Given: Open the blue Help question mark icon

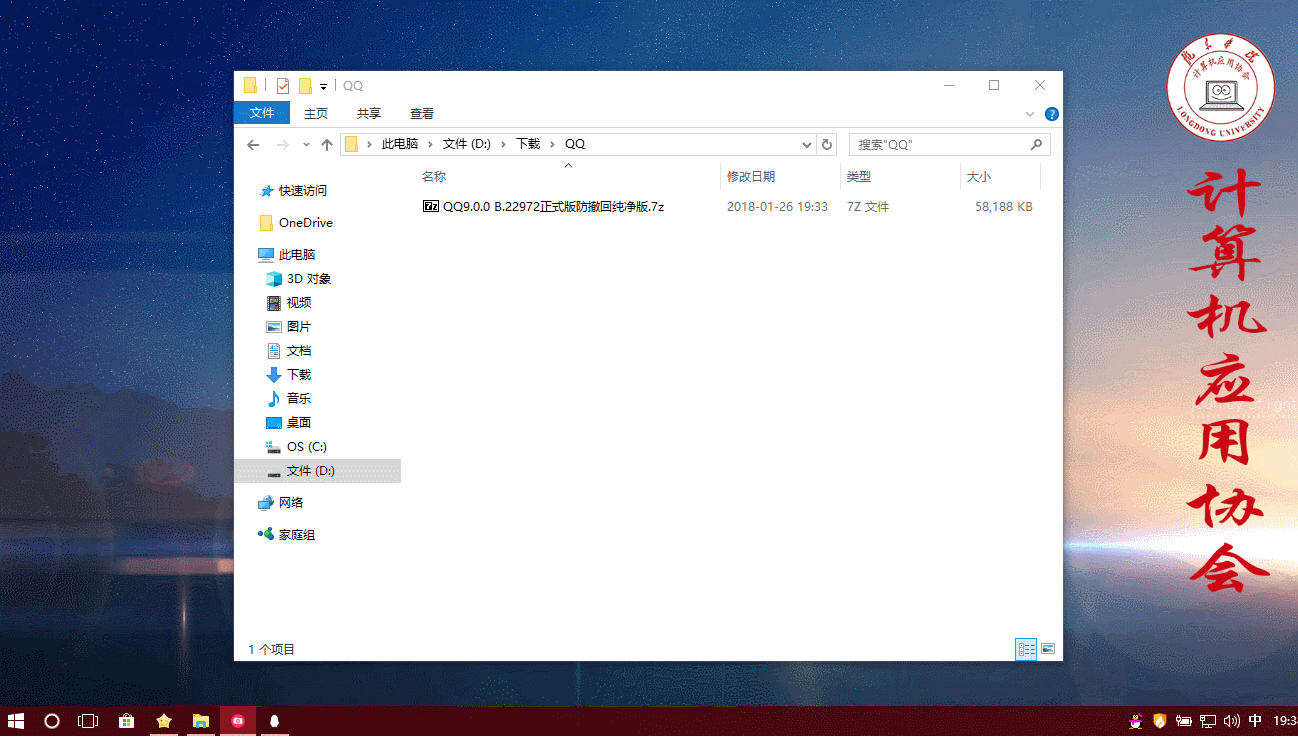Looking at the screenshot, I should pos(1051,114).
